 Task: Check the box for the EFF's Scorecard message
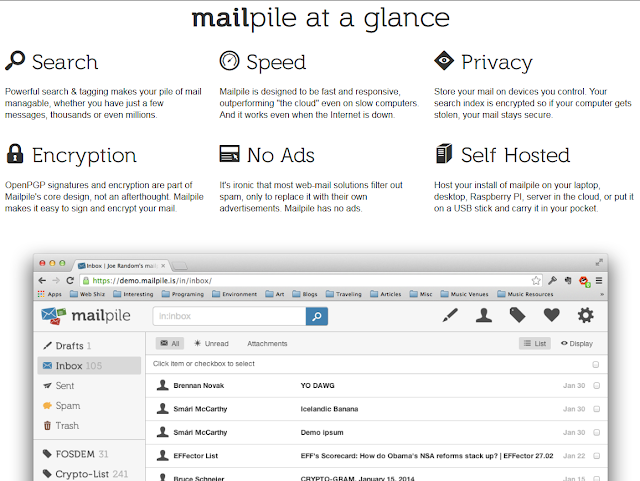(x=596, y=456)
